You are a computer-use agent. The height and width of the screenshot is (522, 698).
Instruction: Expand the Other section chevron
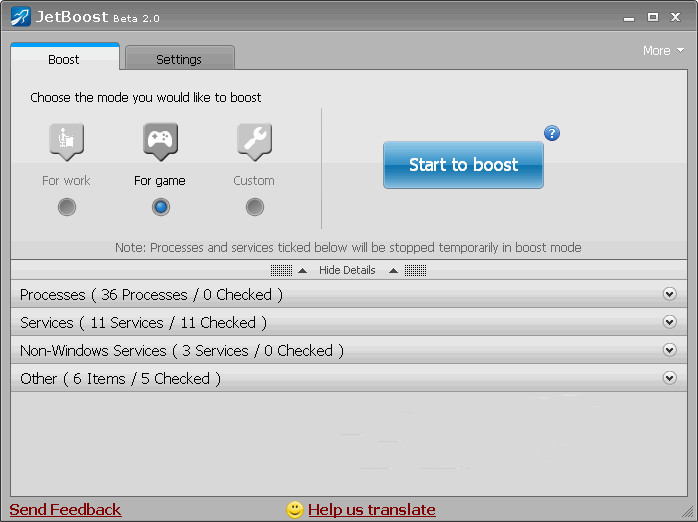(x=669, y=378)
